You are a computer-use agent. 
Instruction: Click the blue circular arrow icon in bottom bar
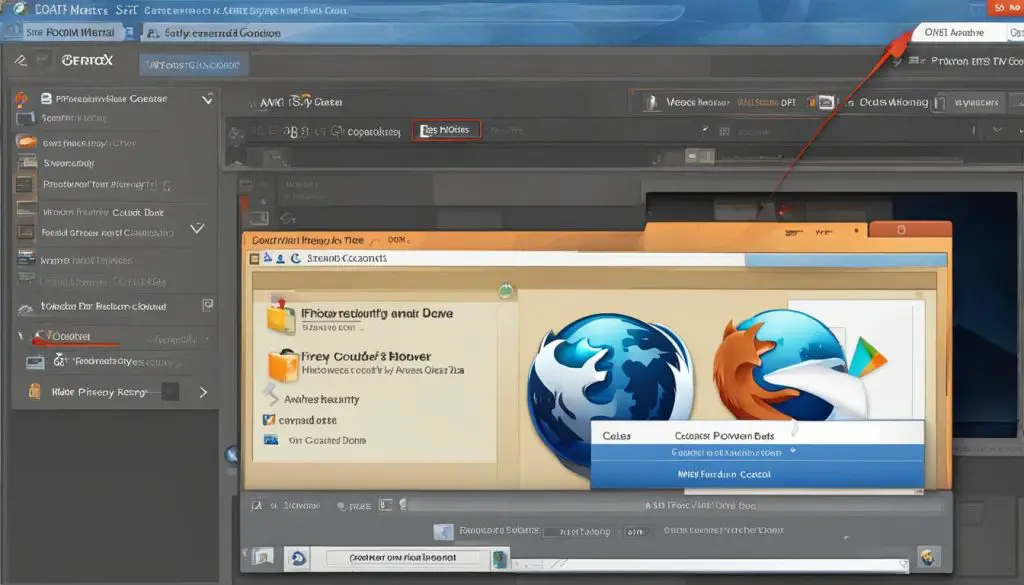298,558
